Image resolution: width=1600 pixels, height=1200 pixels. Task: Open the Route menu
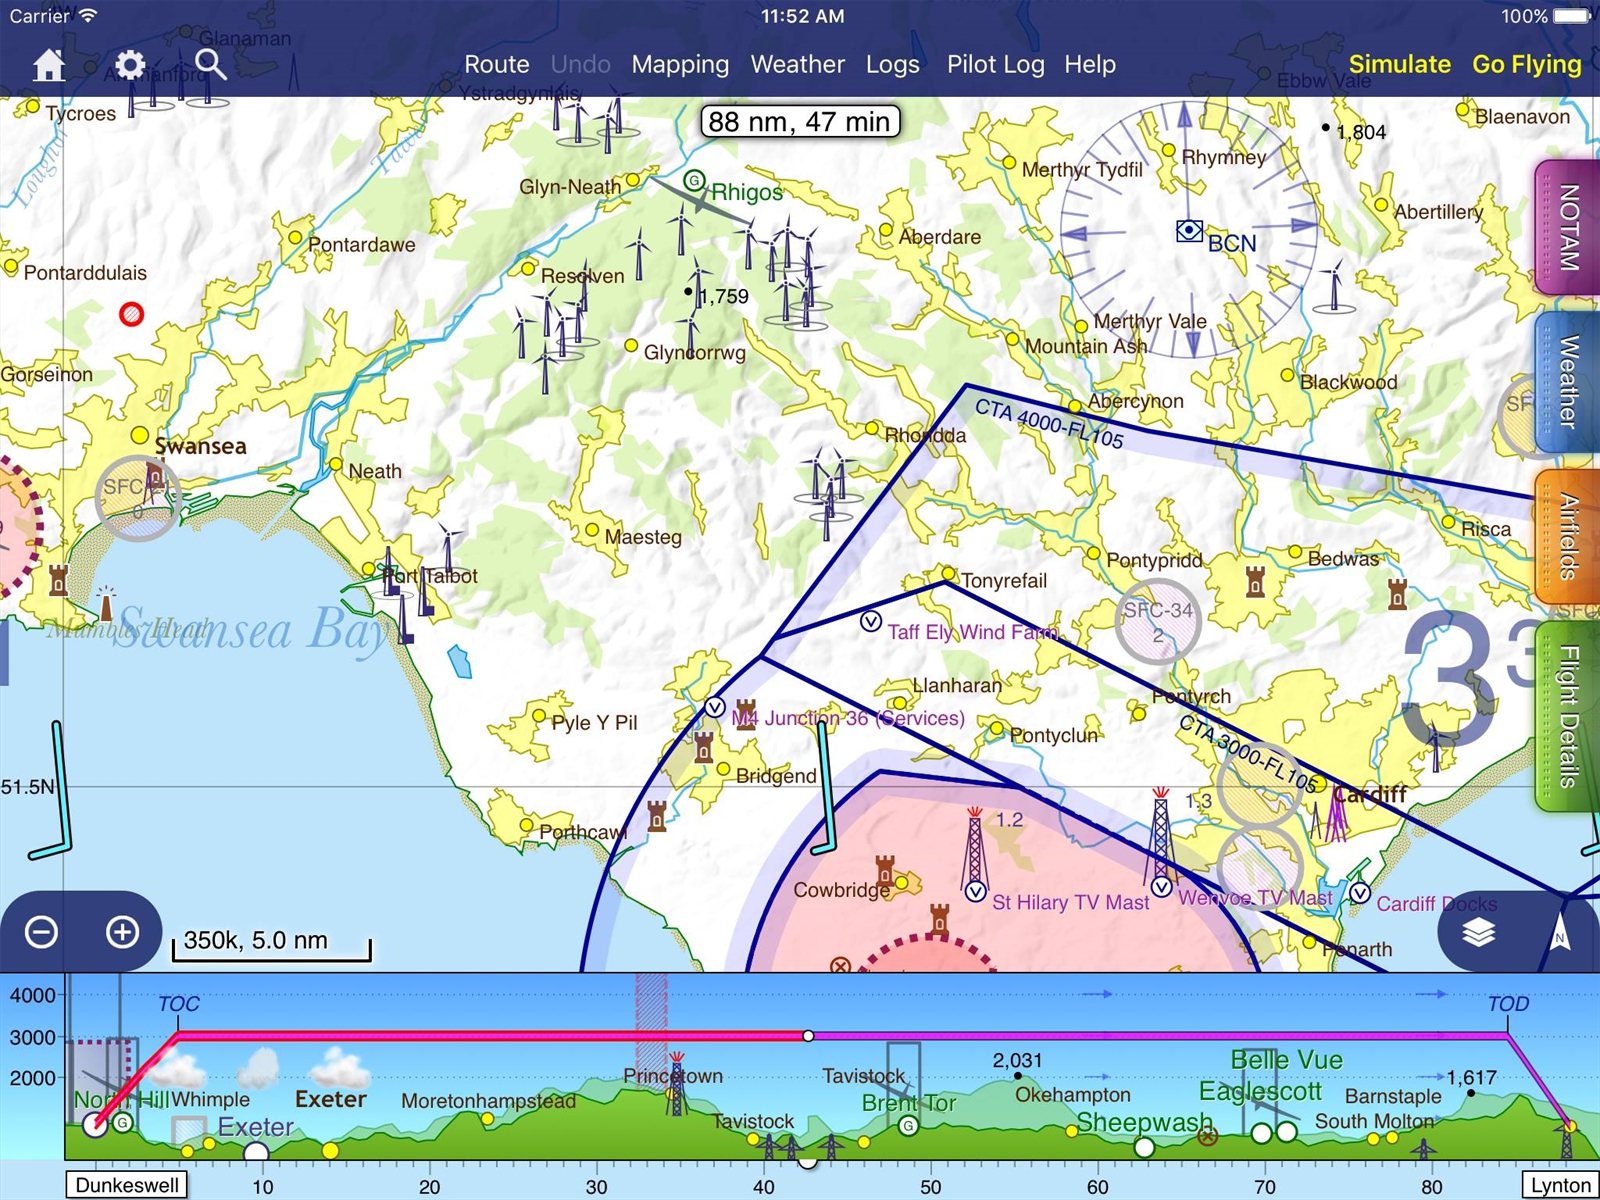coord(497,65)
